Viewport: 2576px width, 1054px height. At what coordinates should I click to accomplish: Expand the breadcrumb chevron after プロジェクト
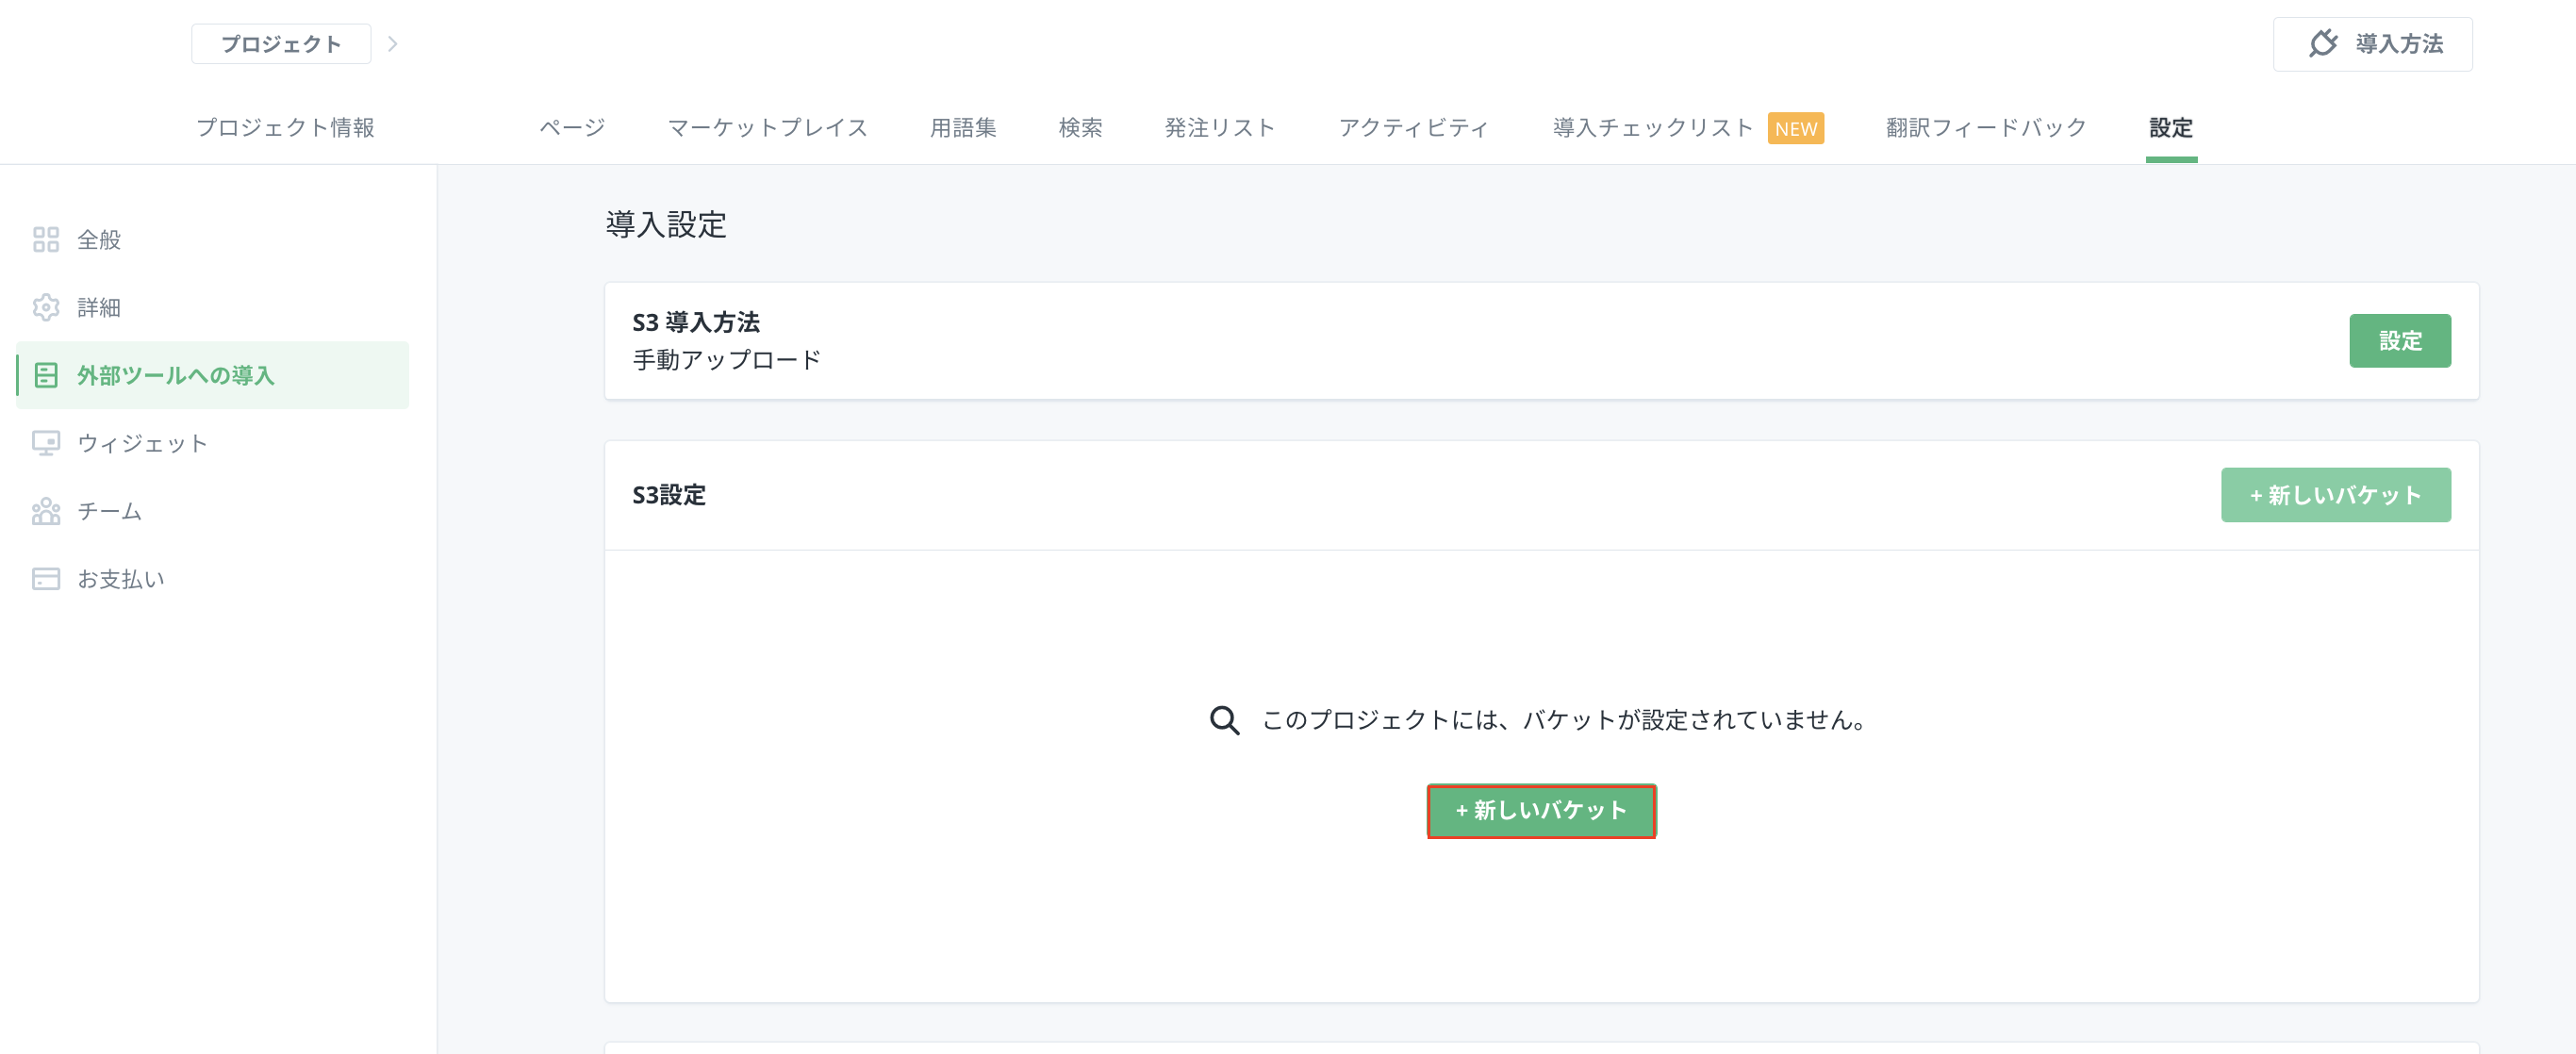(x=393, y=44)
